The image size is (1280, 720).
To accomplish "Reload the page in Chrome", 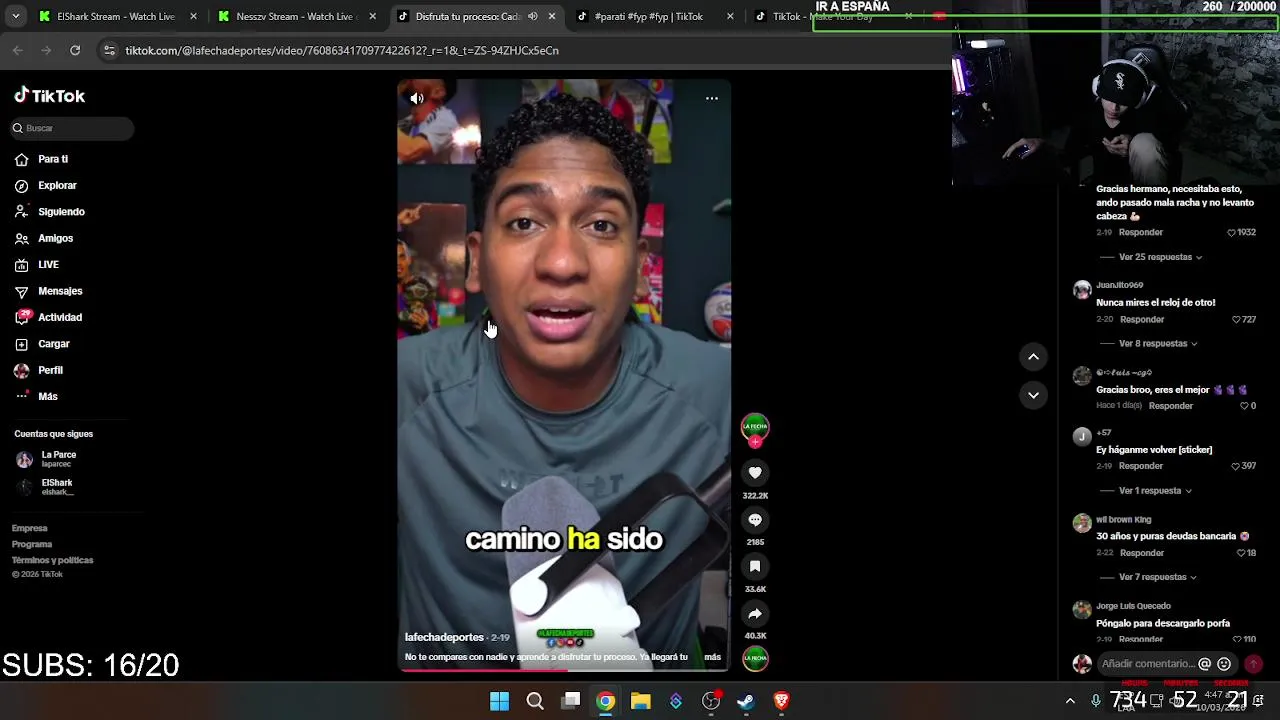I will pyautogui.click(x=75, y=50).
